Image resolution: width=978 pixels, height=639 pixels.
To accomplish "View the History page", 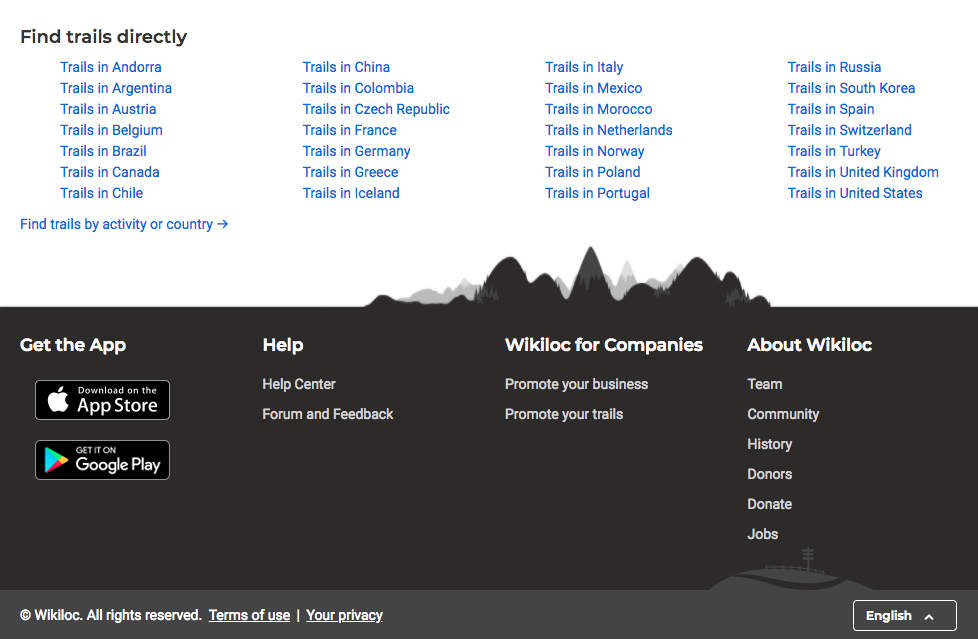I will click(x=770, y=444).
